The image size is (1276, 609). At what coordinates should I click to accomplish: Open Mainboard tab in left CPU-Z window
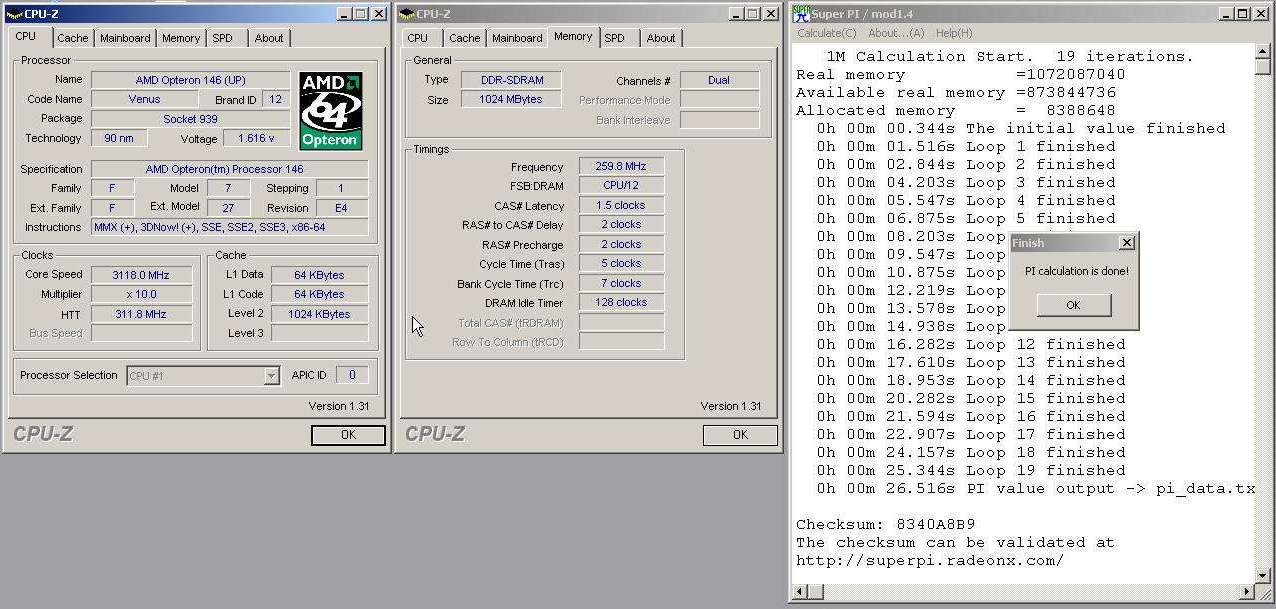pos(125,38)
